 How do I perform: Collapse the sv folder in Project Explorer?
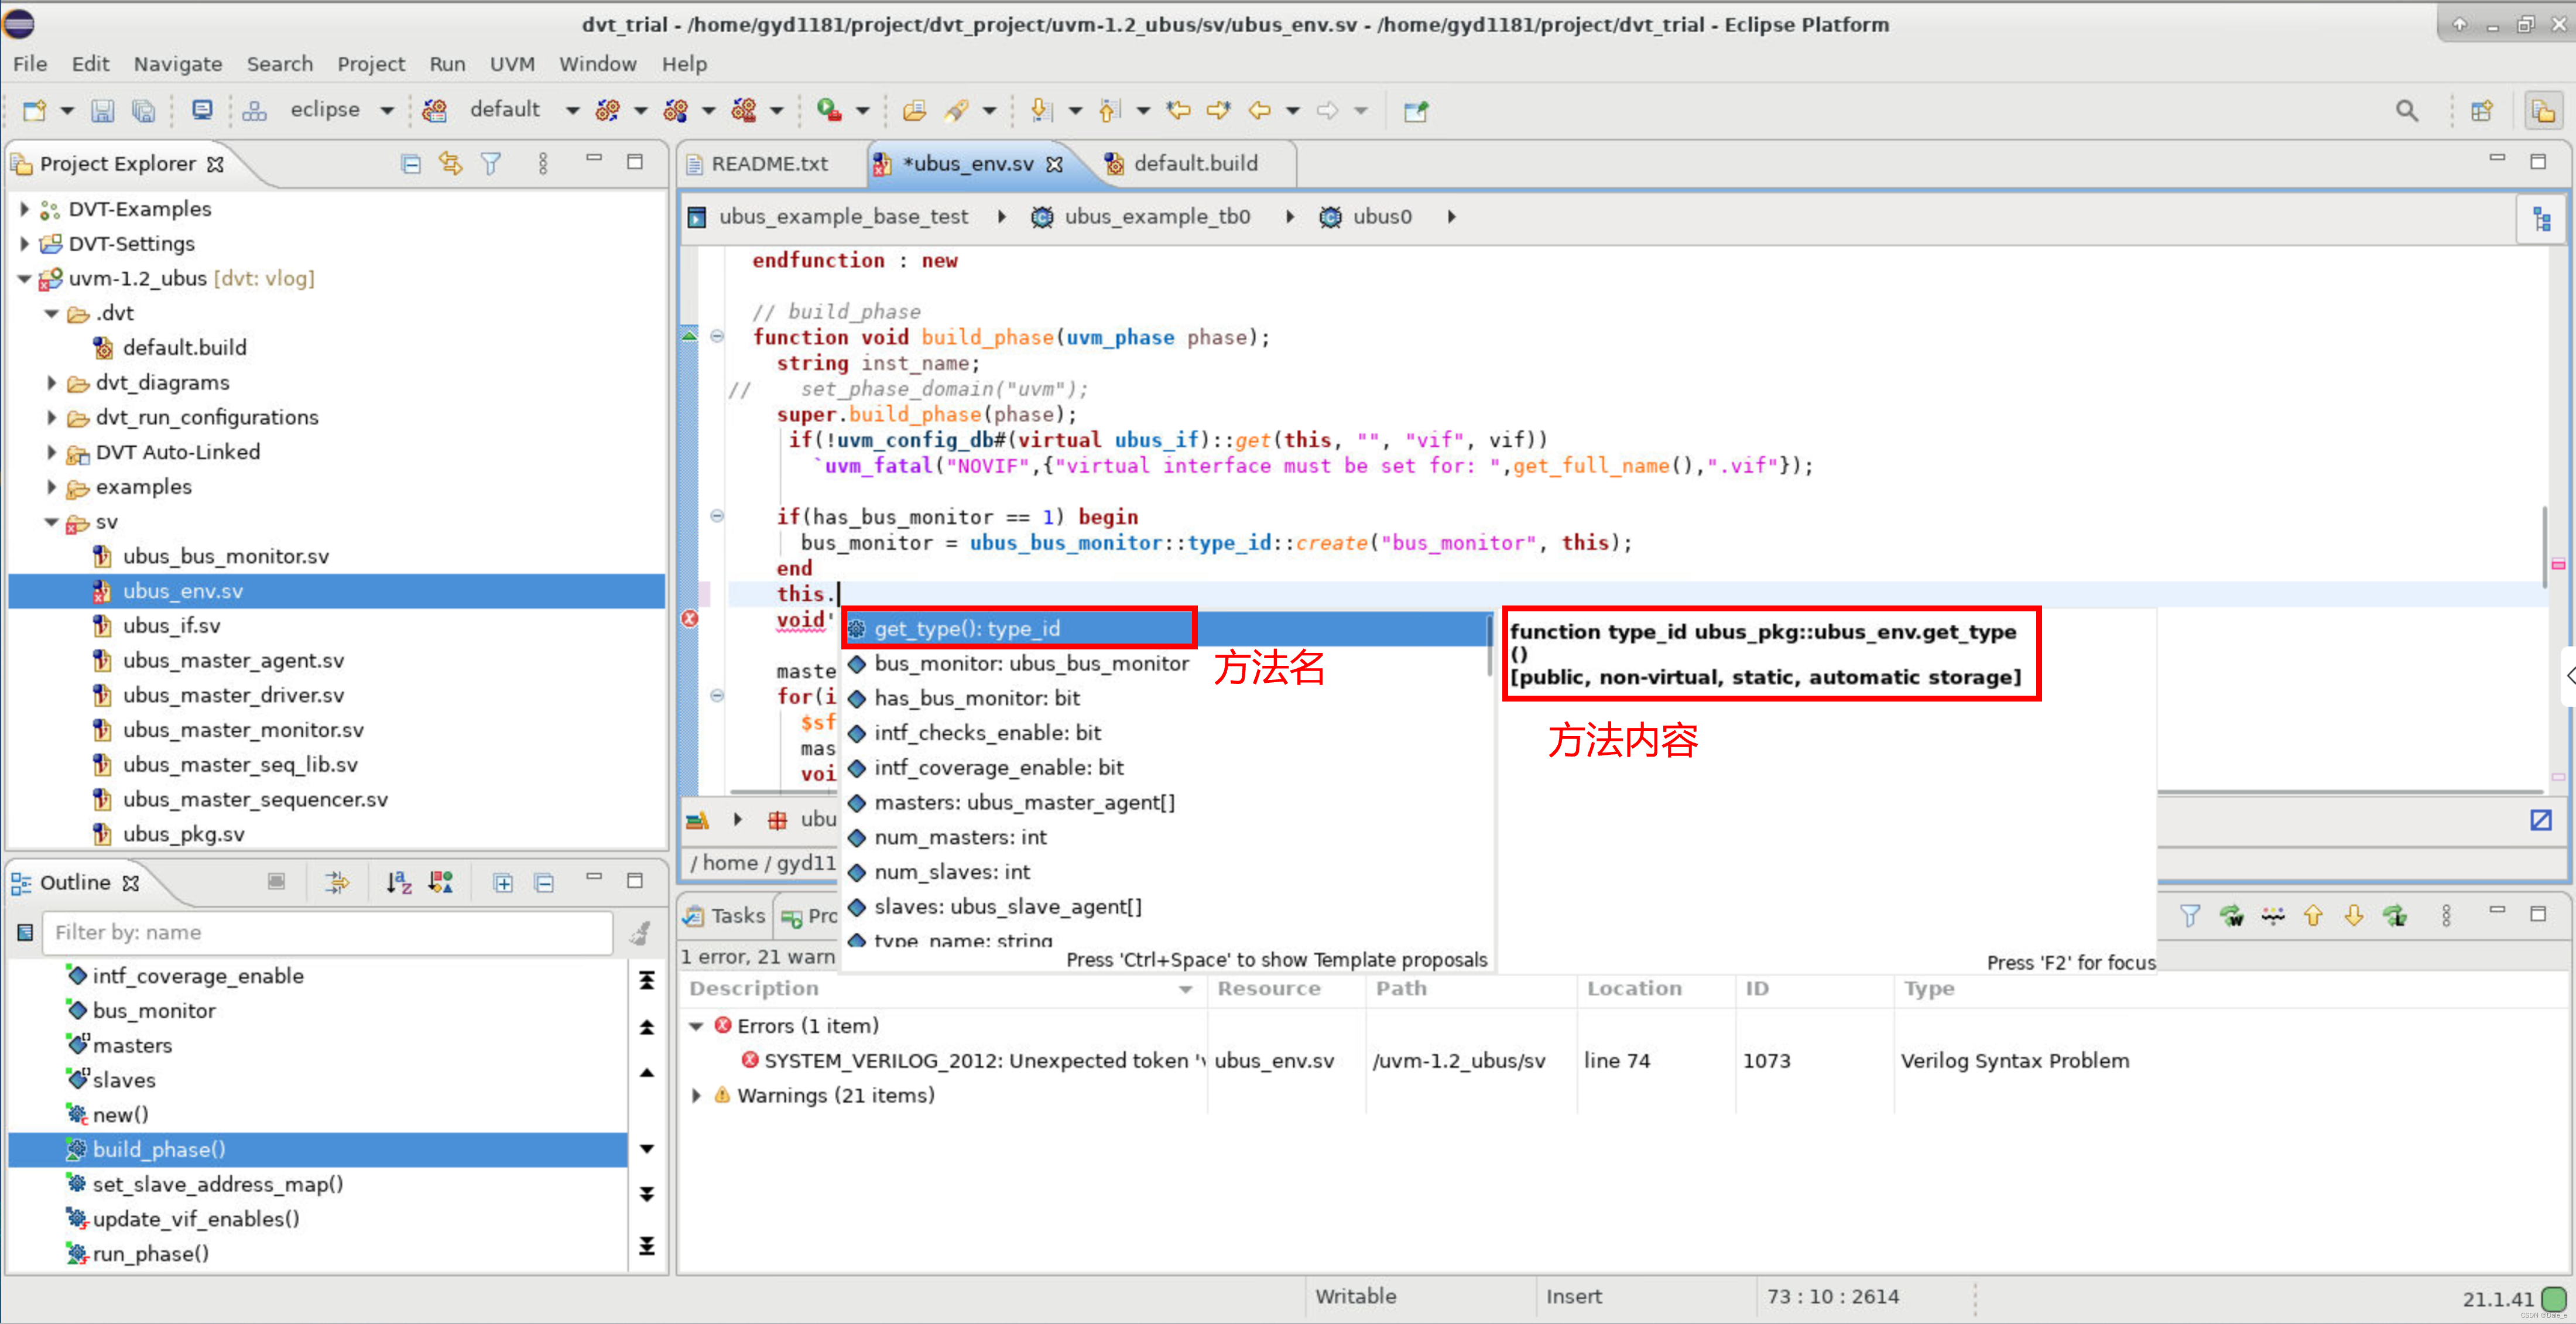tap(51, 522)
